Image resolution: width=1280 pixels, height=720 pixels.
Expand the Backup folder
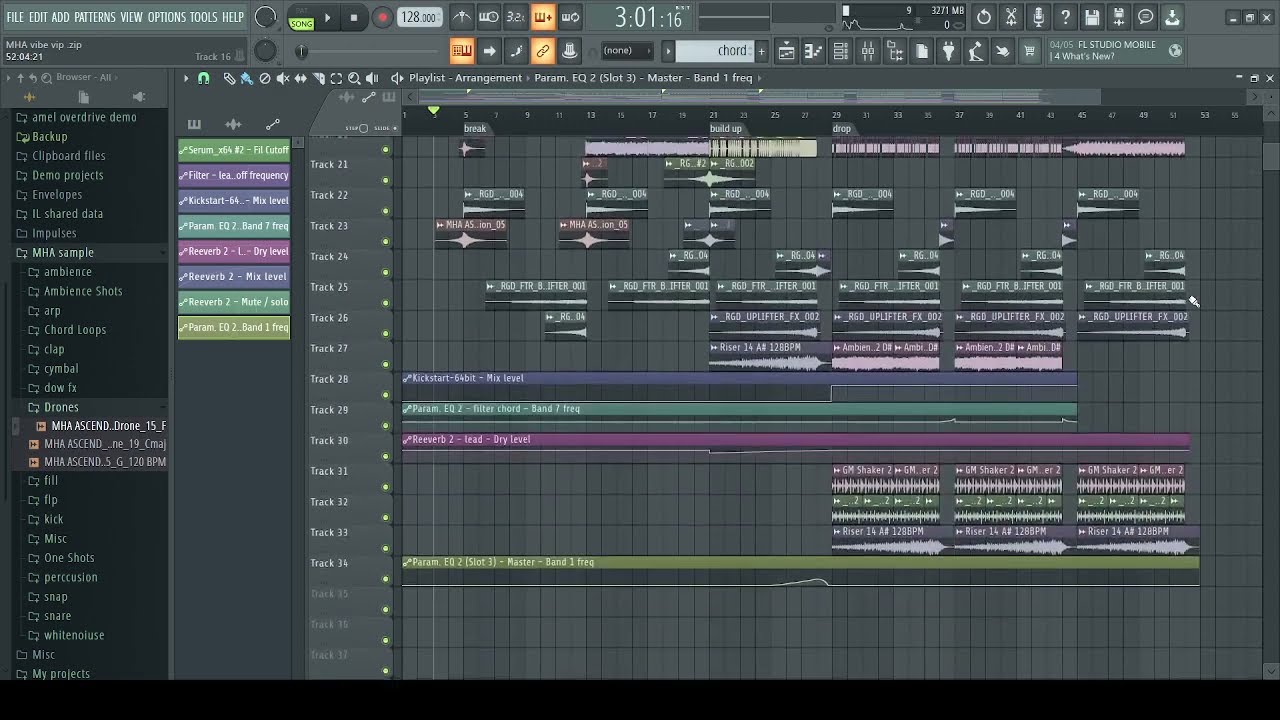pyautogui.click(x=49, y=137)
